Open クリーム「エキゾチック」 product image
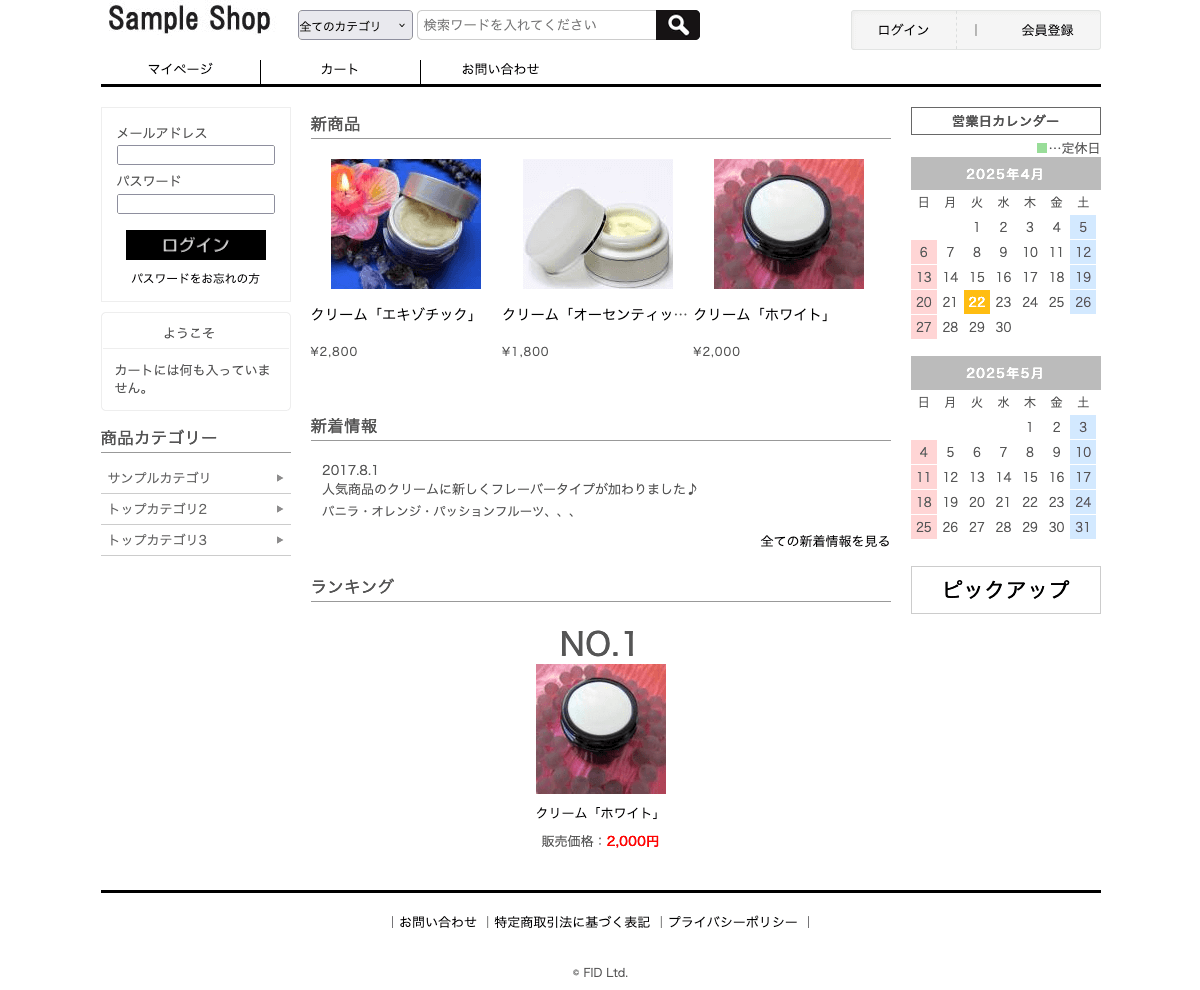This screenshot has height=990, width=1200. point(406,224)
